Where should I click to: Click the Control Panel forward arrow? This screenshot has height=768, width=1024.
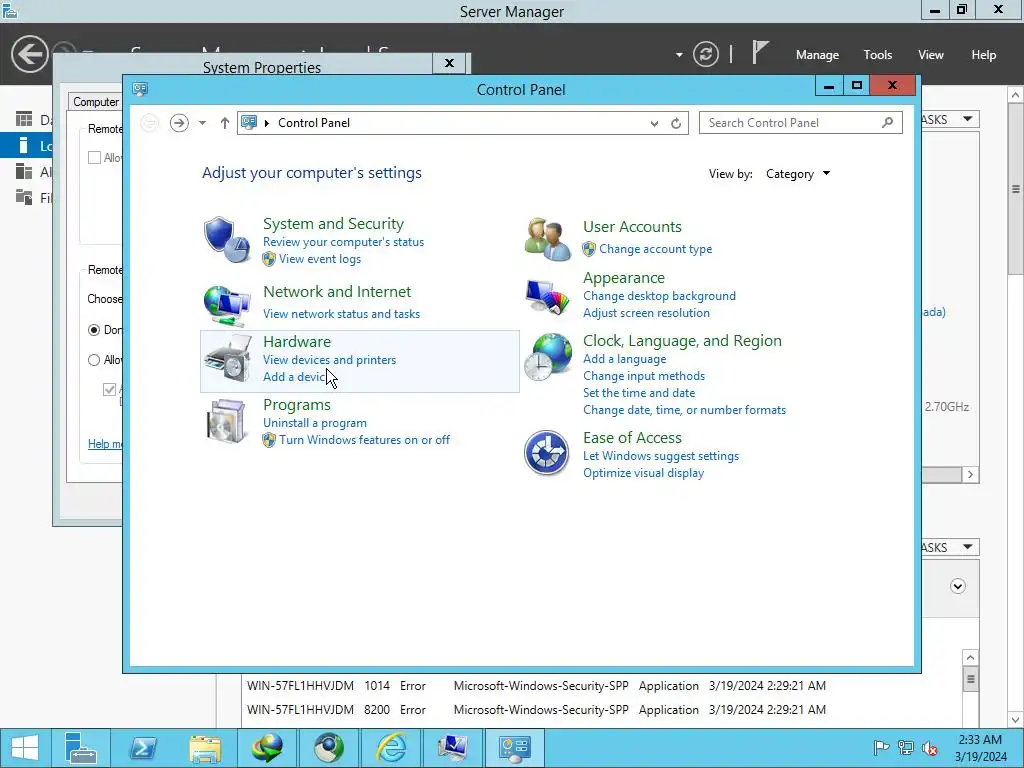click(x=179, y=123)
